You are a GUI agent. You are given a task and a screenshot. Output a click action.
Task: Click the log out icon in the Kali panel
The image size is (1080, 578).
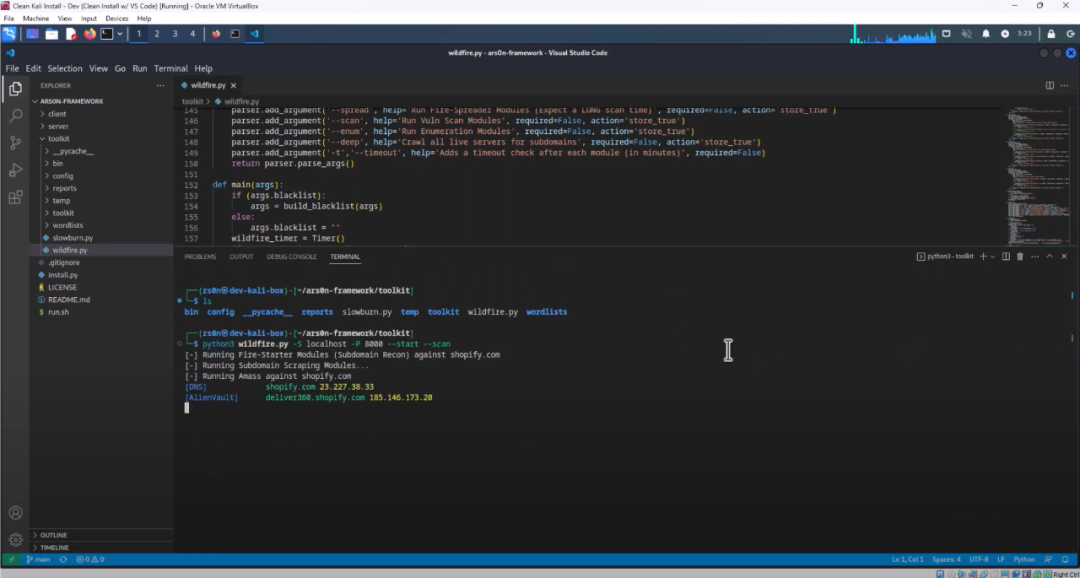coord(1071,34)
